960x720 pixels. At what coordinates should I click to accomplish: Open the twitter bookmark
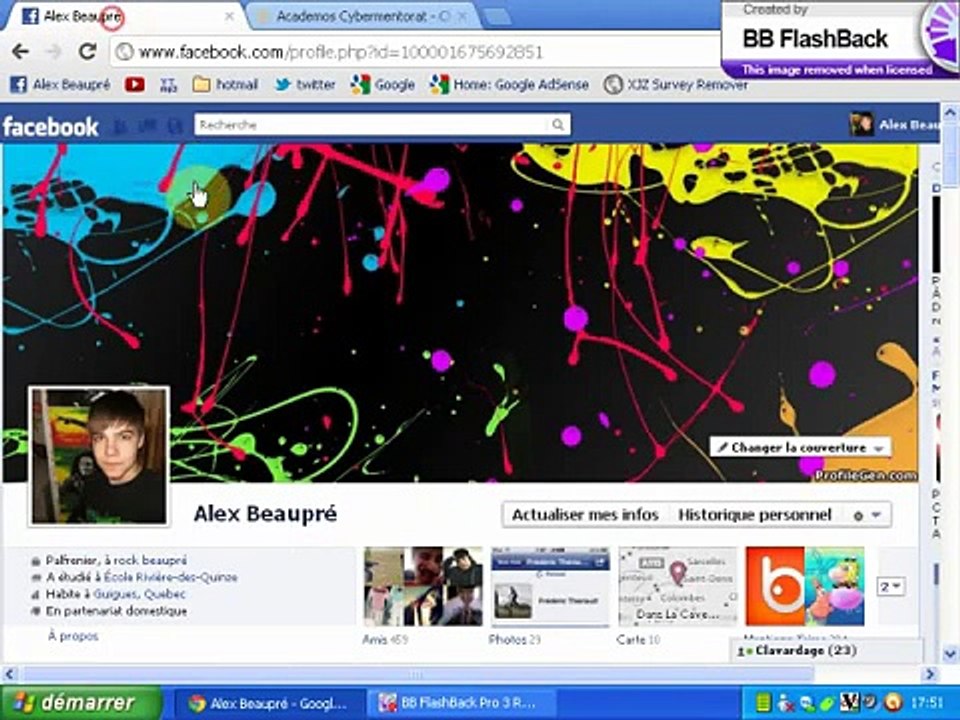coord(305,84)
